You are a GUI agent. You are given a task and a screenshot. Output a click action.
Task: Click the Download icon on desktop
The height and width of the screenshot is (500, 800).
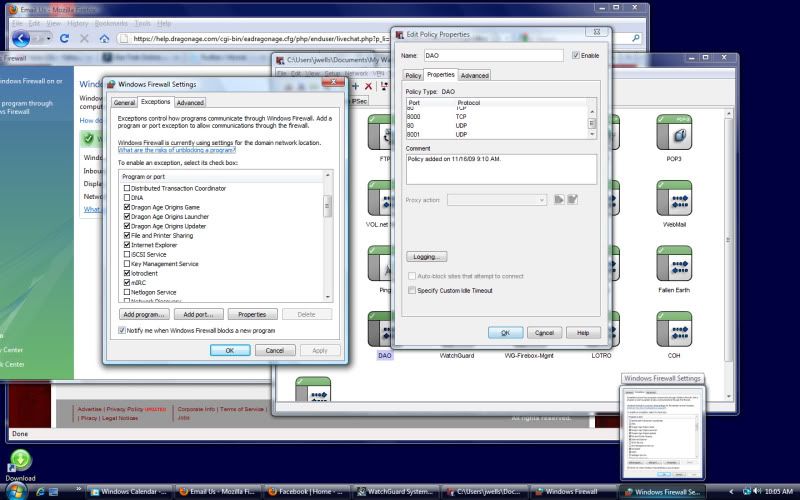(x=20, y=462)
